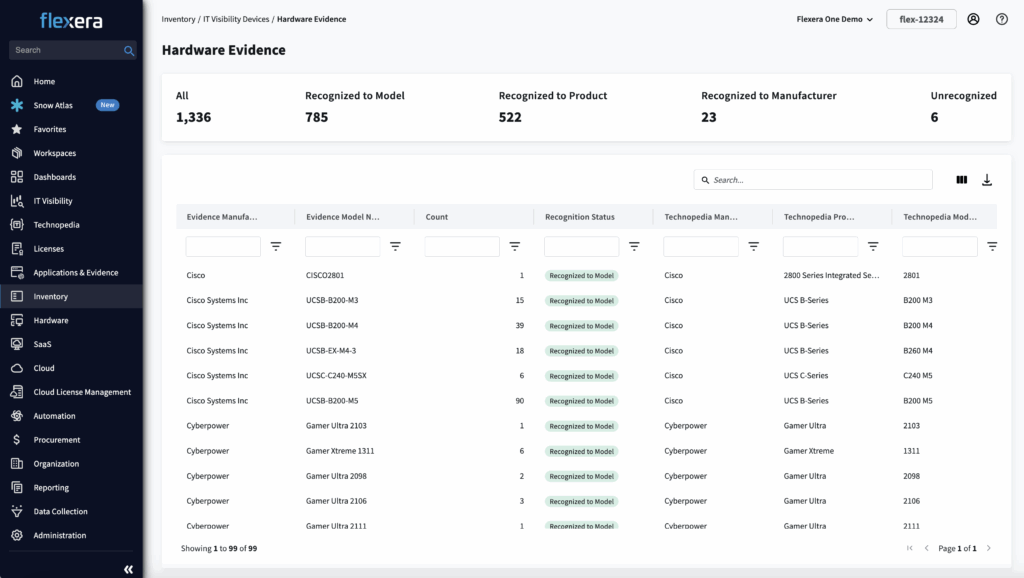
Task: Click IT Visibility Devices breadcrumb link
Action: pyautogui.click(x=236, y=19)
